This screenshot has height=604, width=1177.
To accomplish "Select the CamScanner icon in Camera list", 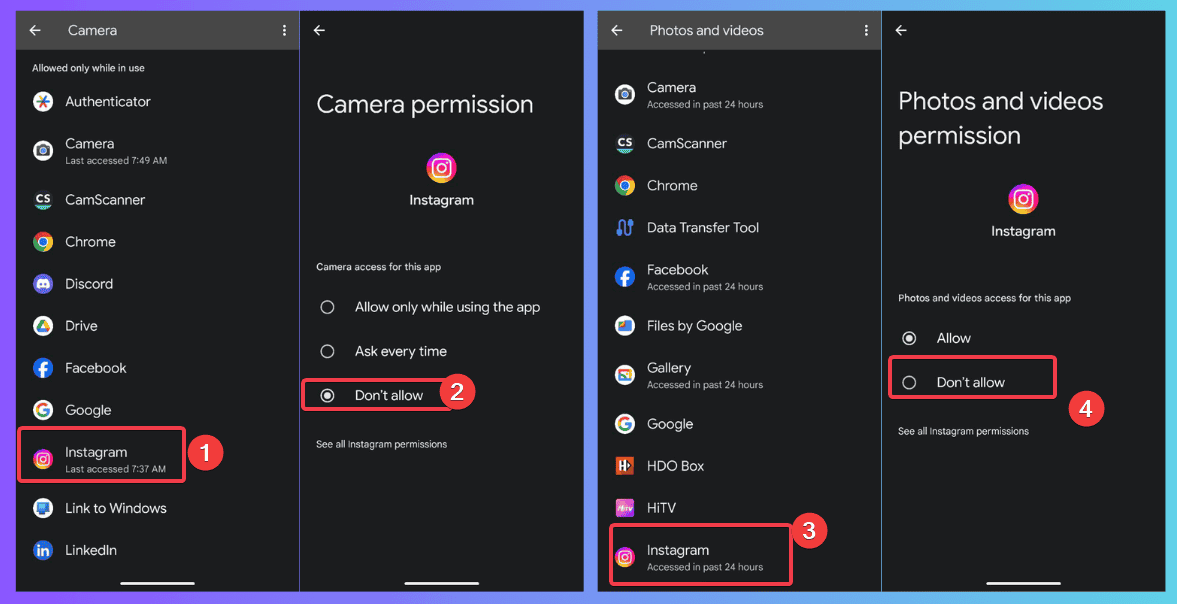I will (x=43, y=199).
